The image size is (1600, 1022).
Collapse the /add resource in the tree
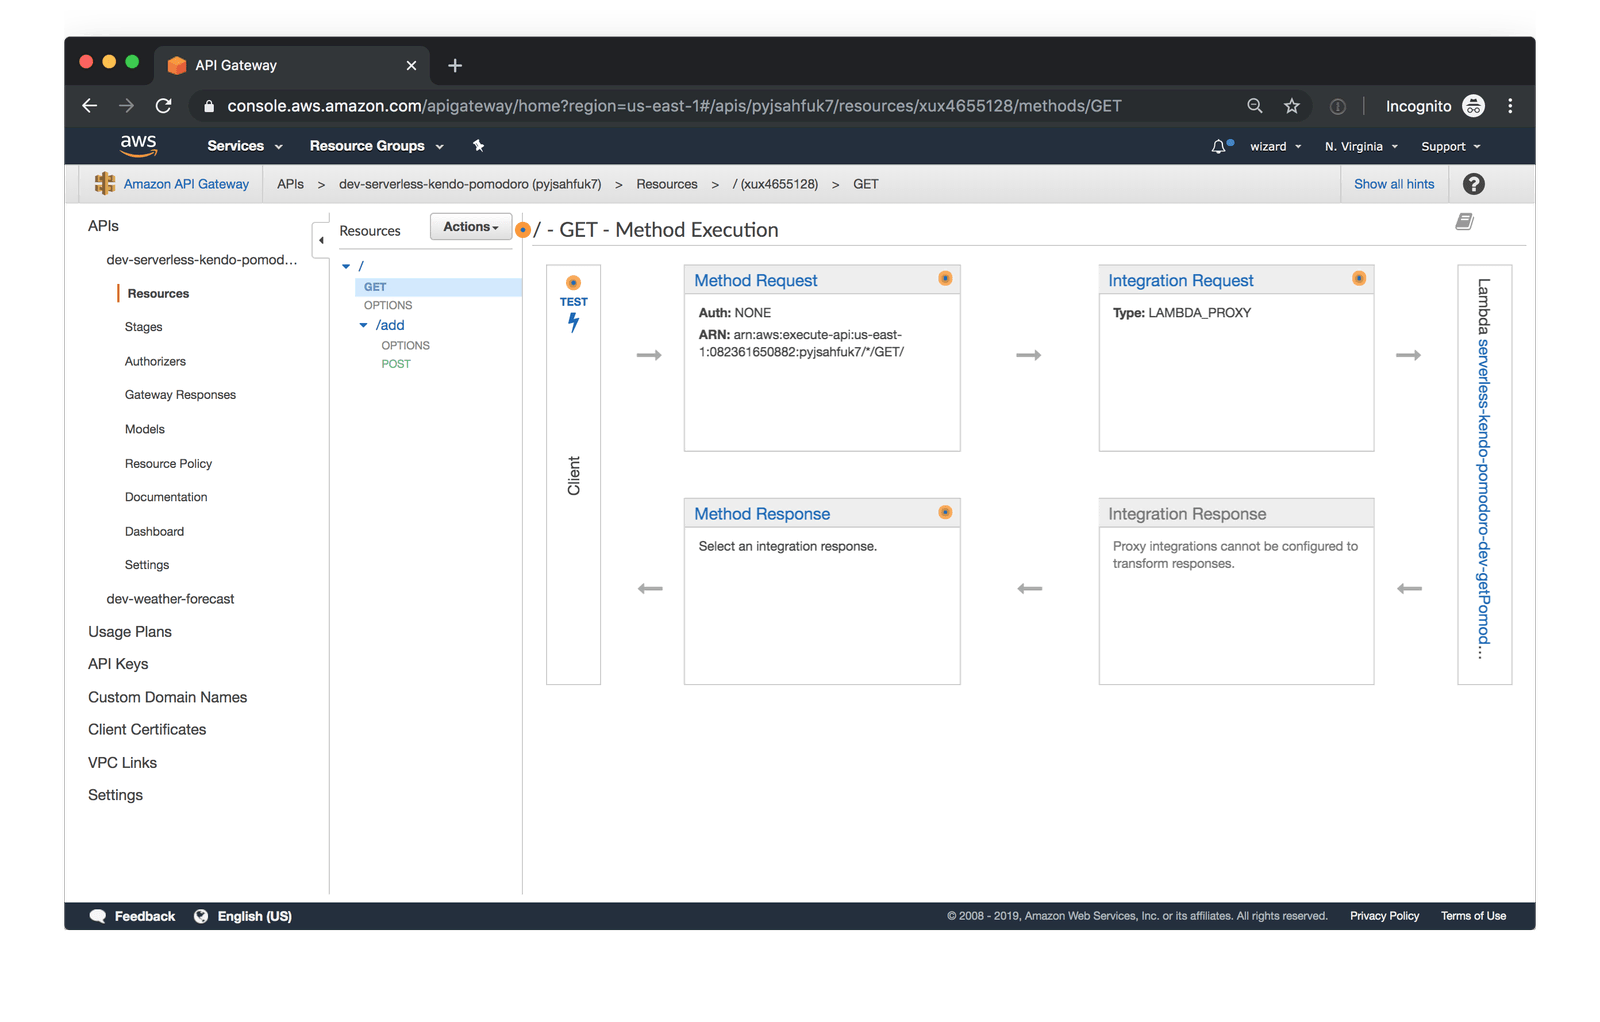363,325
